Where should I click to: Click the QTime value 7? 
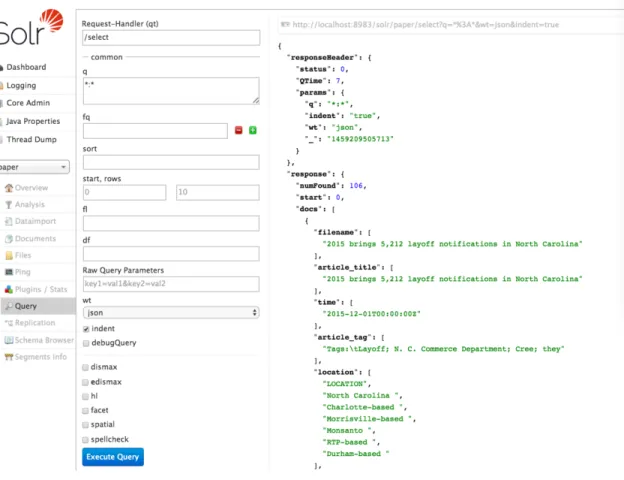pos(338,81)
